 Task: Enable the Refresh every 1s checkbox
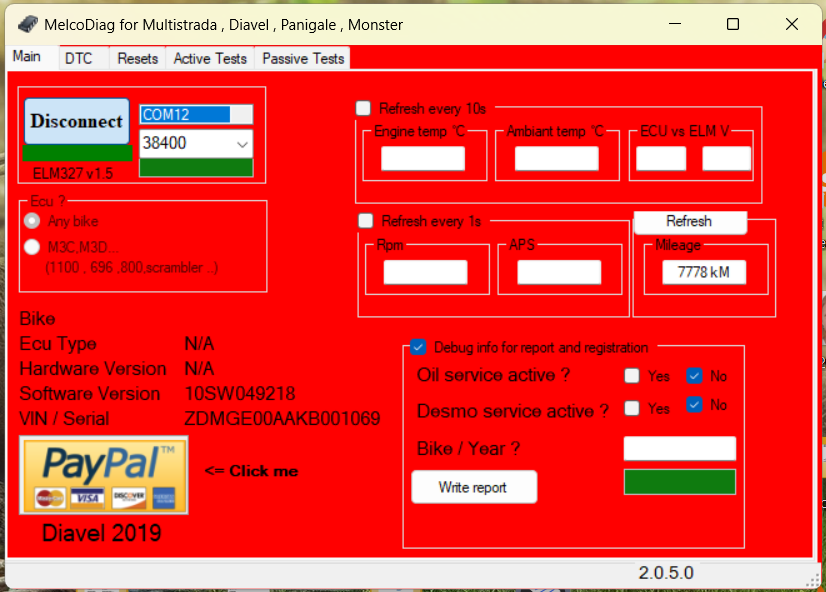pos(366,220)
